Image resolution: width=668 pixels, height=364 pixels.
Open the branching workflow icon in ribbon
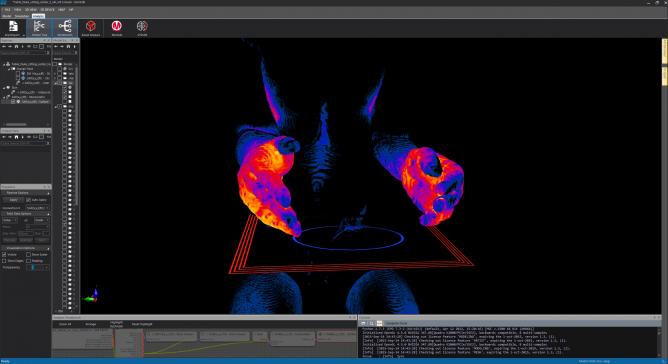65,26
